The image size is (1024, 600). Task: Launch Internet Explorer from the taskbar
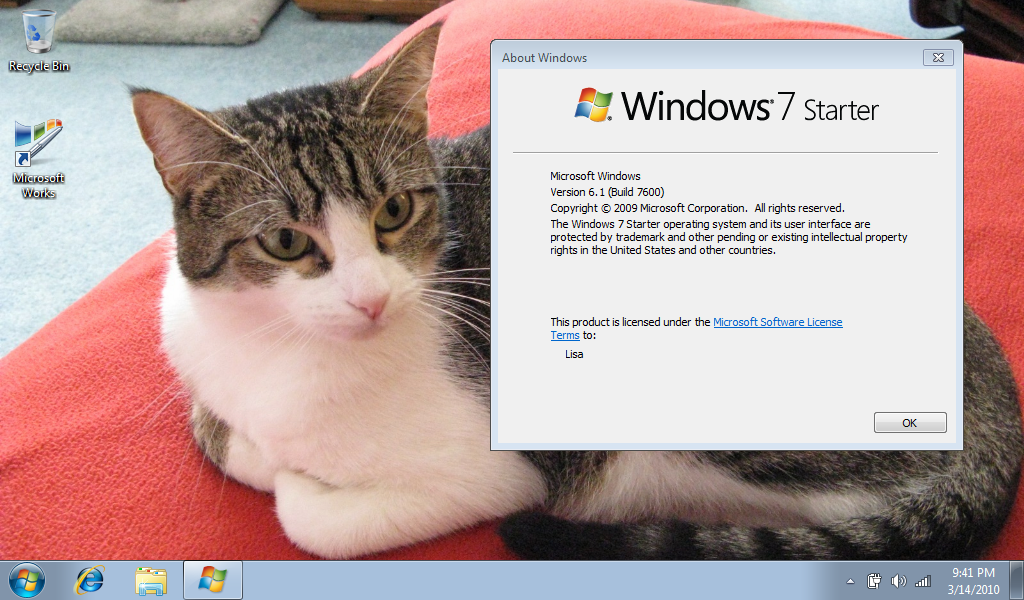click(x=91, y=579)
